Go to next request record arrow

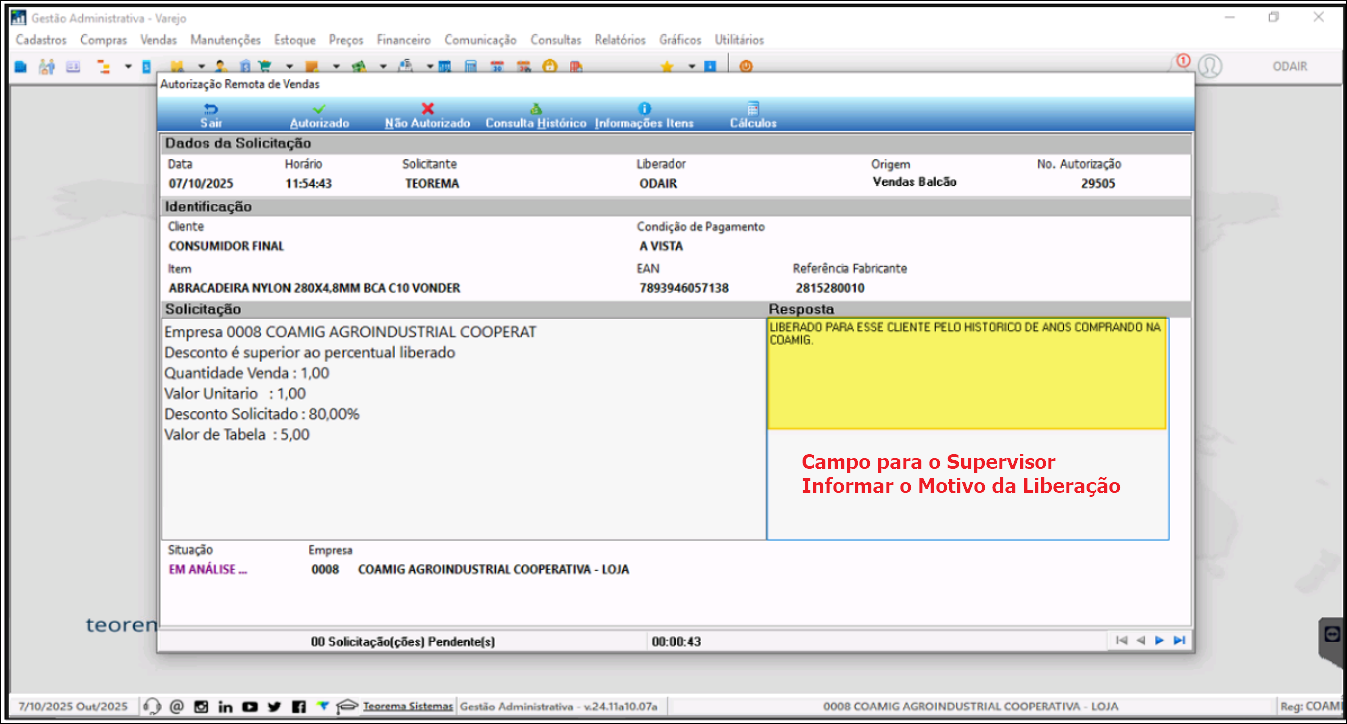[1159, 641]
